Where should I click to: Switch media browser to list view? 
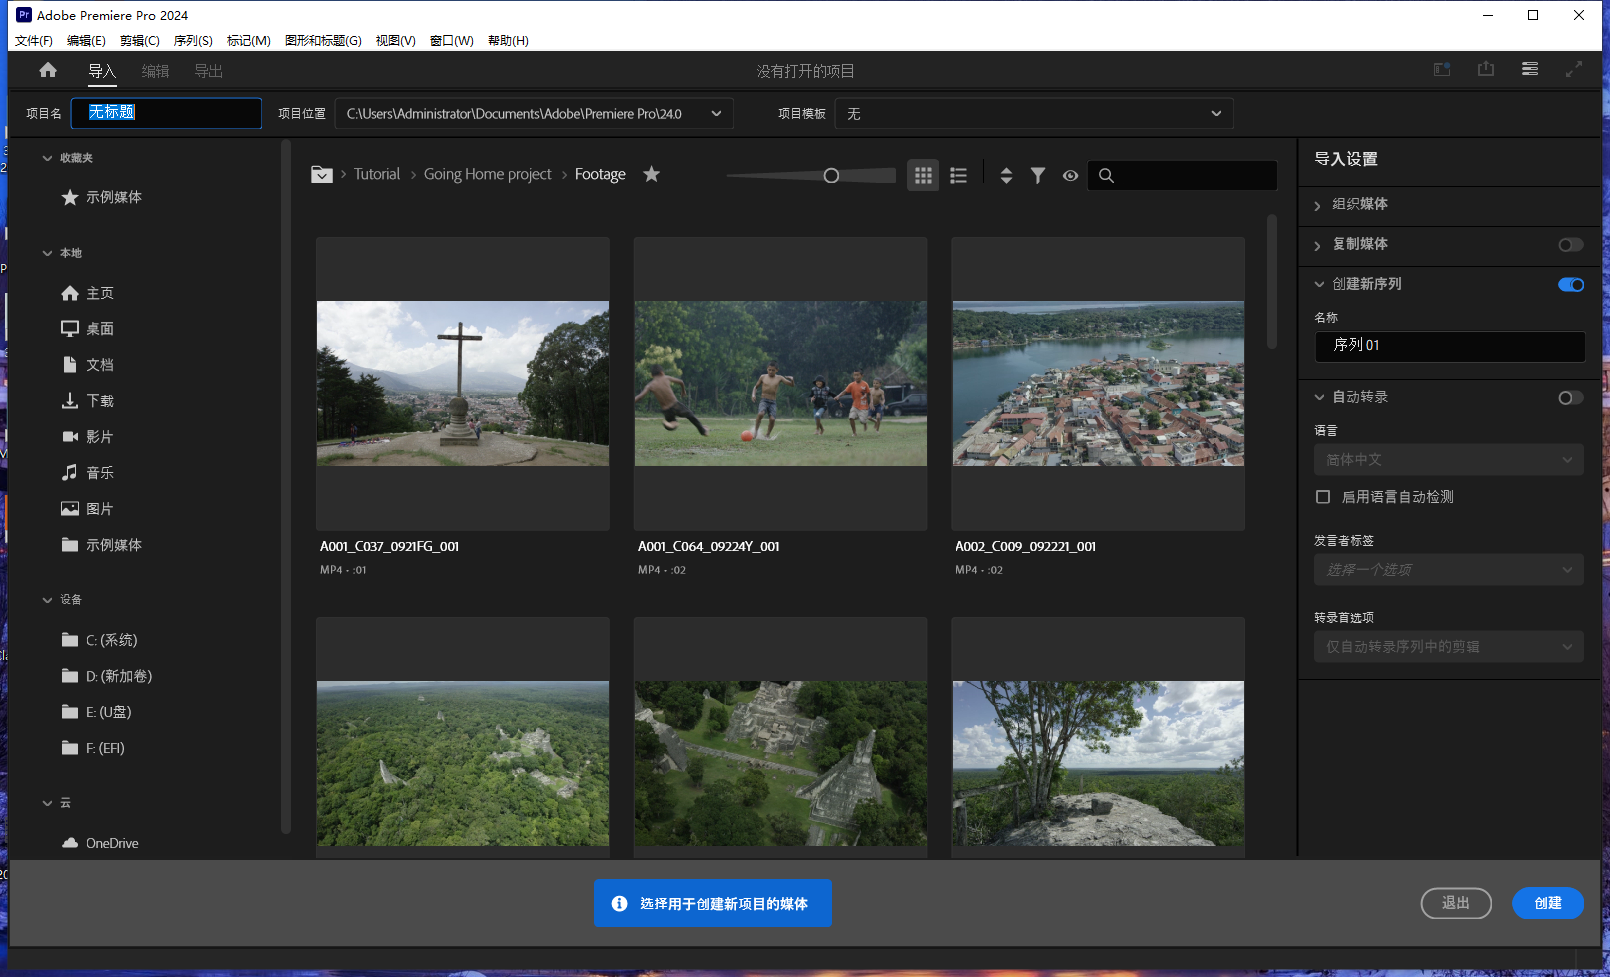(957, 175)
